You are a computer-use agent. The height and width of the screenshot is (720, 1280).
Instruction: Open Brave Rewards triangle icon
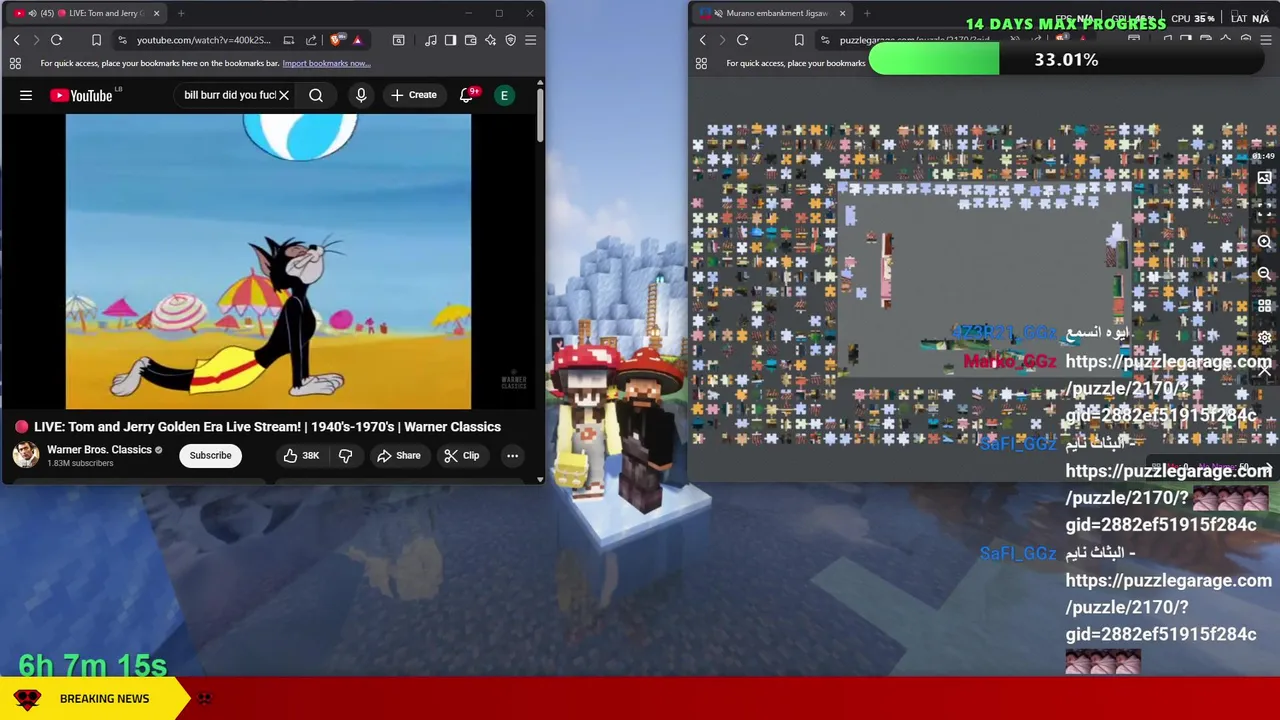357,40
